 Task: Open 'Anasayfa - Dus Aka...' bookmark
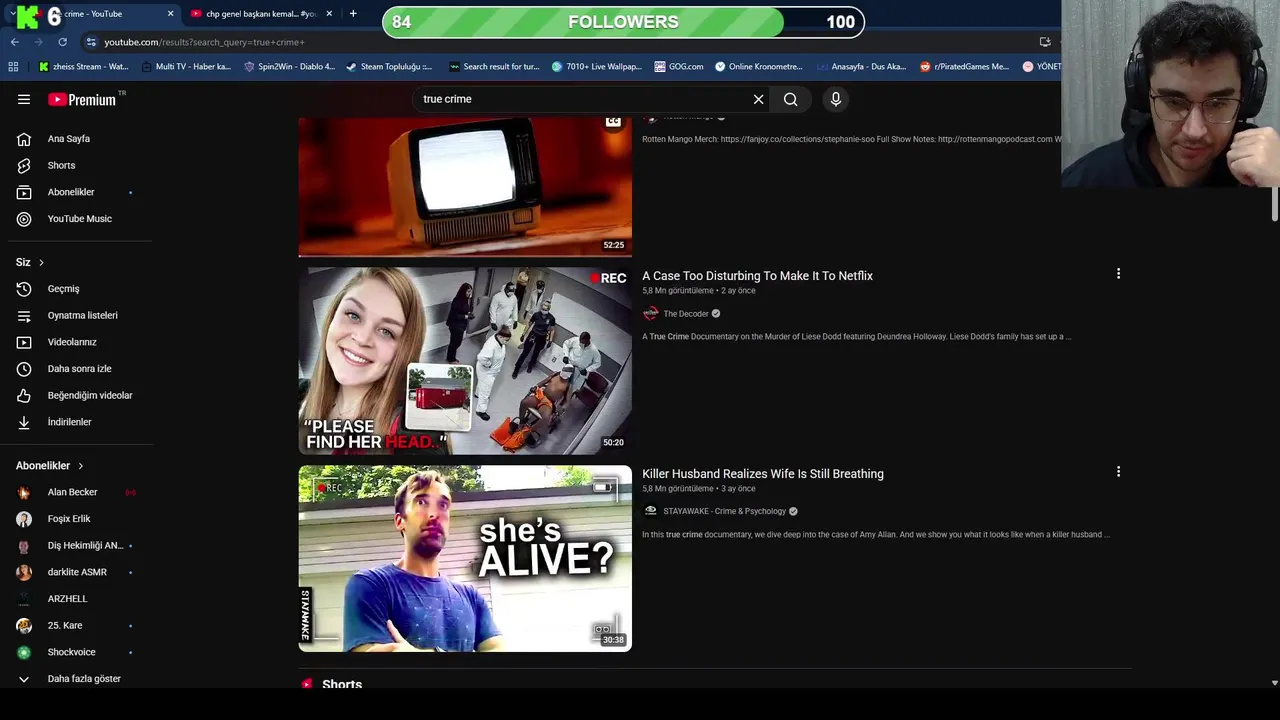point(861,67)
